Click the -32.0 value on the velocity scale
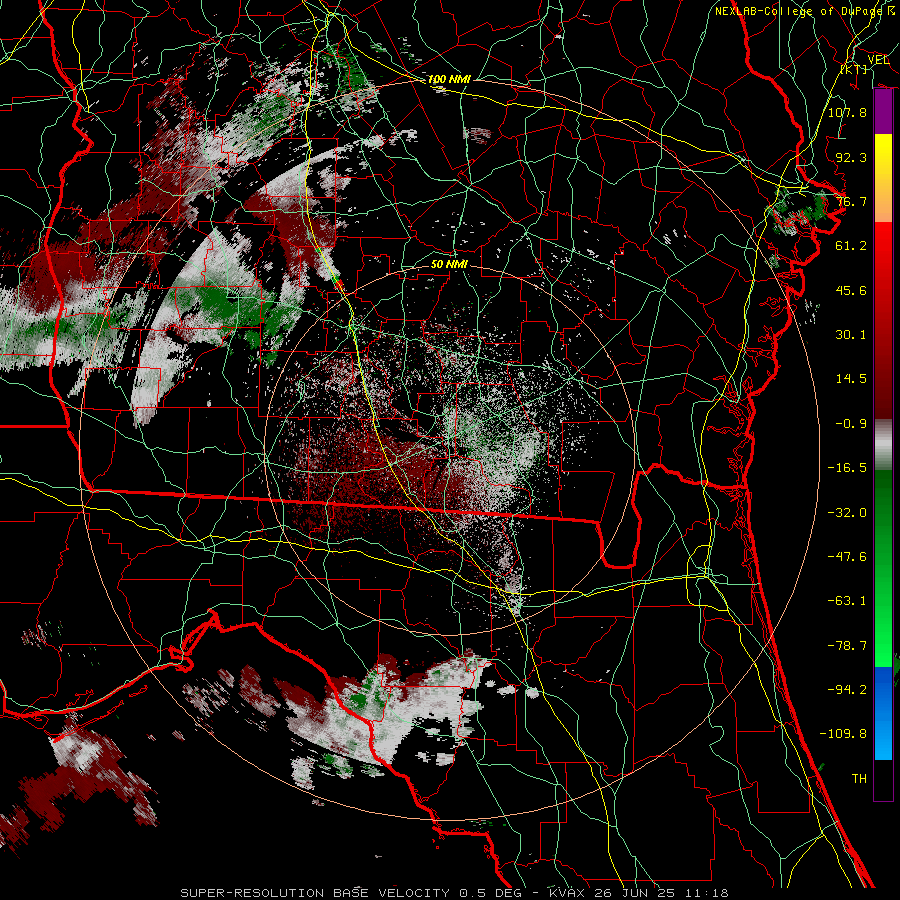Screen dimensions: 900x900 (847, 513)
